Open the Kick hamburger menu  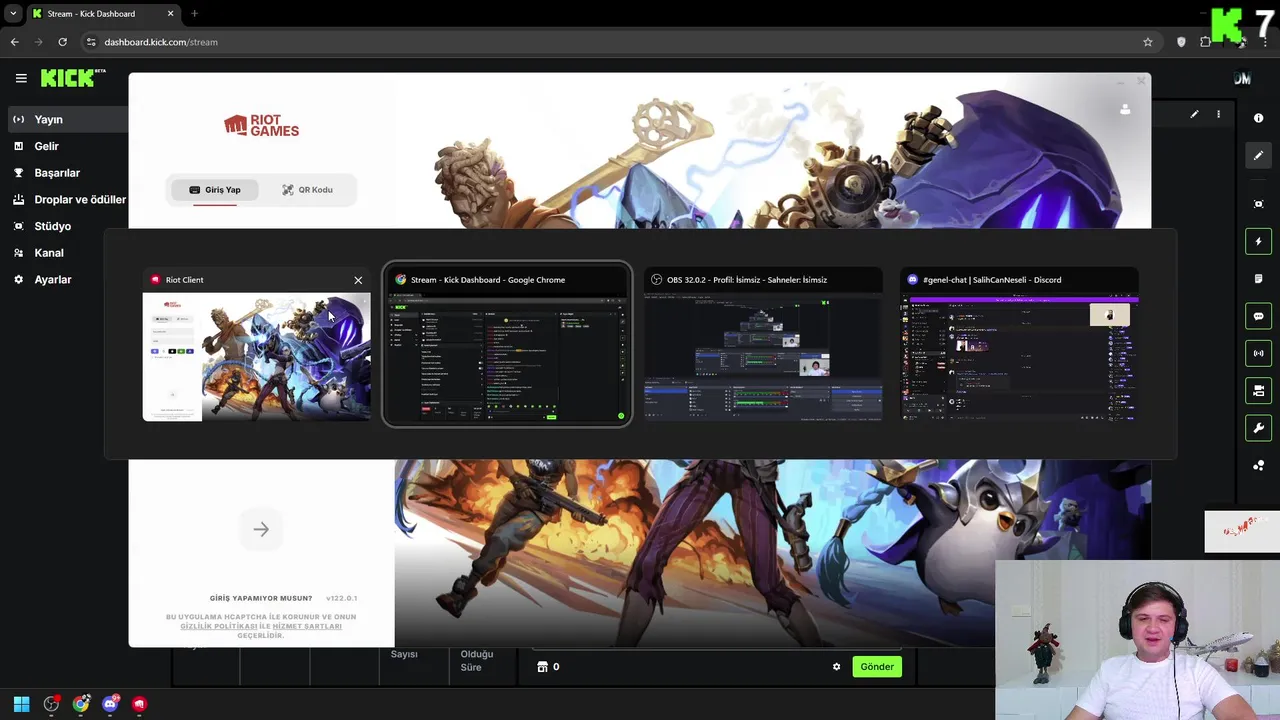coord(21,78)
